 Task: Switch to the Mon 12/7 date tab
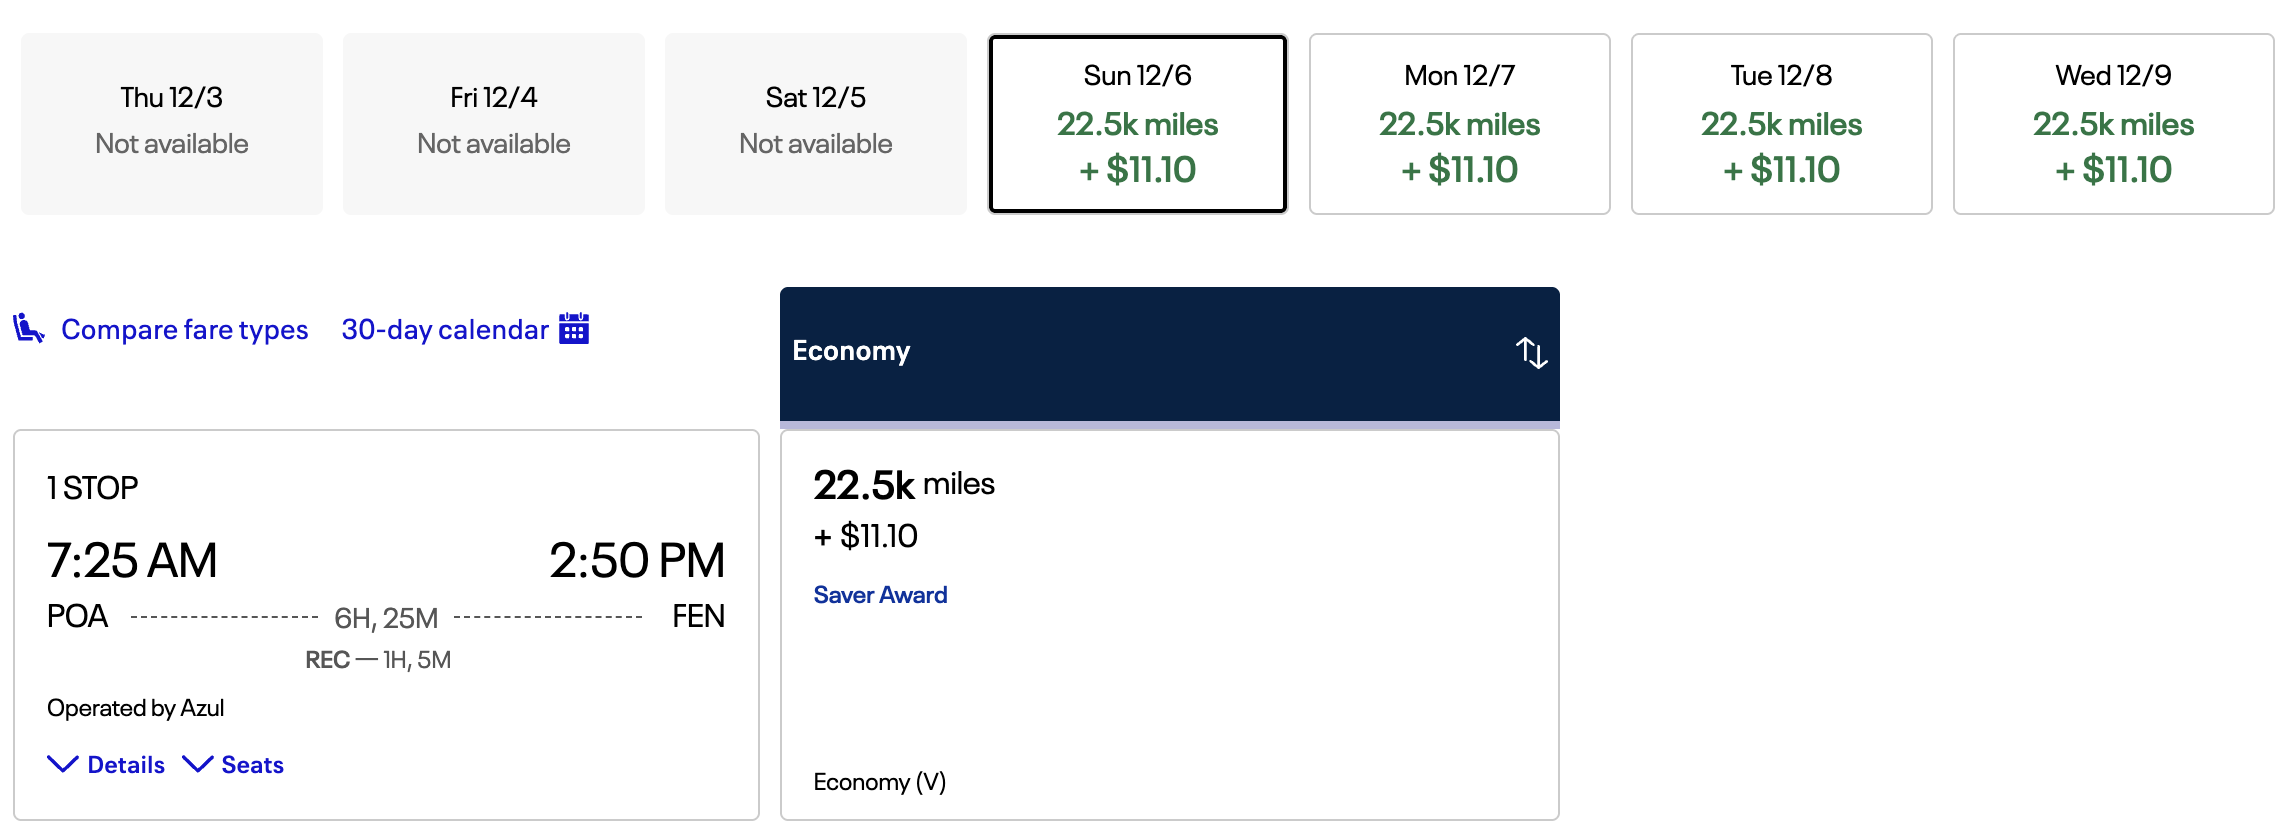tap(1459, 124)
